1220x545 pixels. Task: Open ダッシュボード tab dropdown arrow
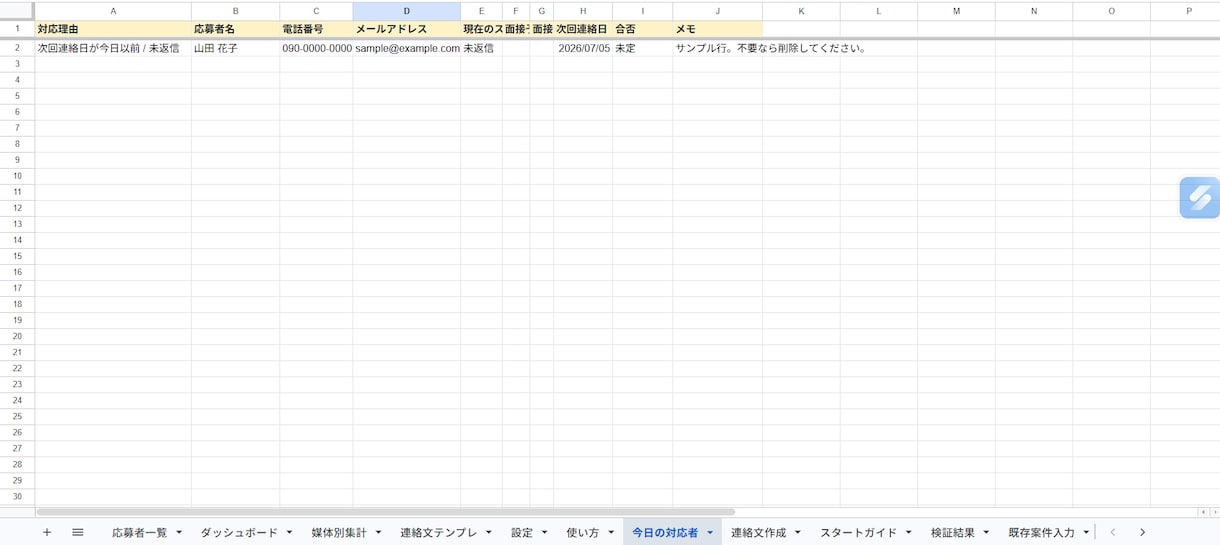pyautogui.click(x=289, y=533)
